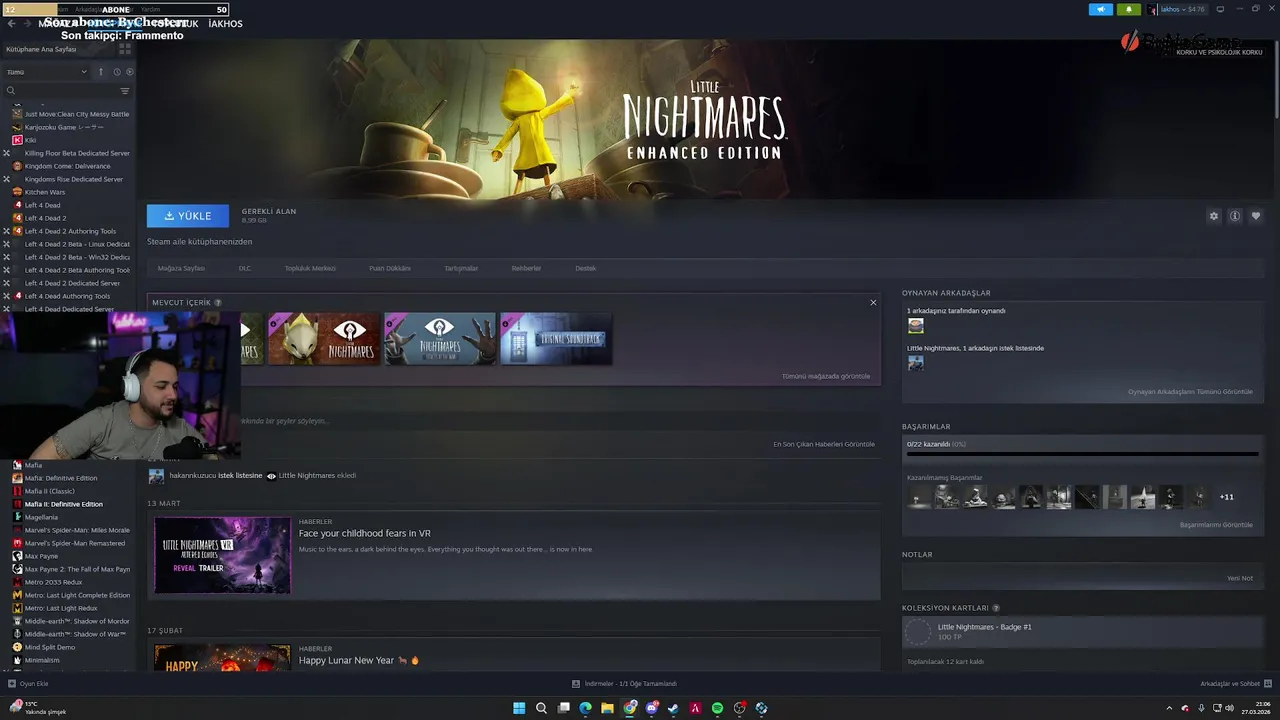
Task: Open the DLC tab
Action: pos(245,268)
